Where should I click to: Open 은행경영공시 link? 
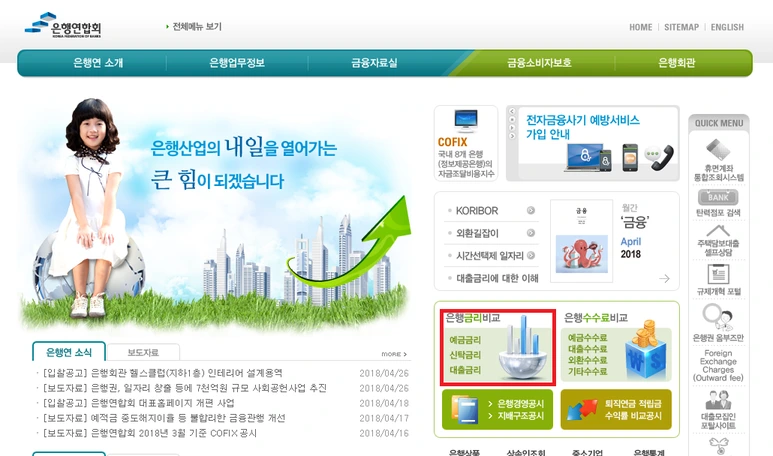pos(520,404)
